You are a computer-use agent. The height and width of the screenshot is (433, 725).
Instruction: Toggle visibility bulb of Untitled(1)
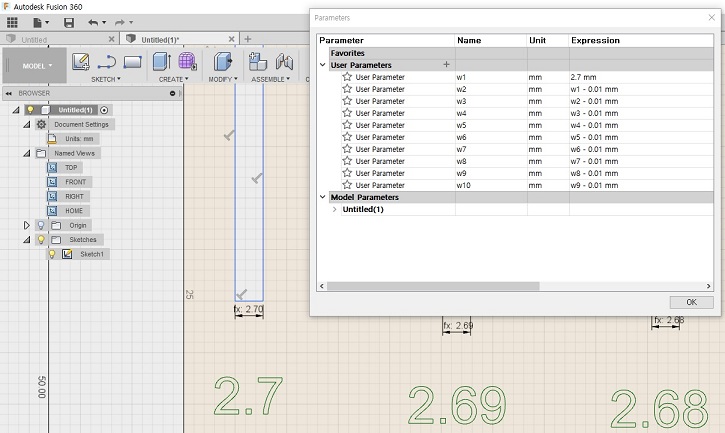(30, 110)
